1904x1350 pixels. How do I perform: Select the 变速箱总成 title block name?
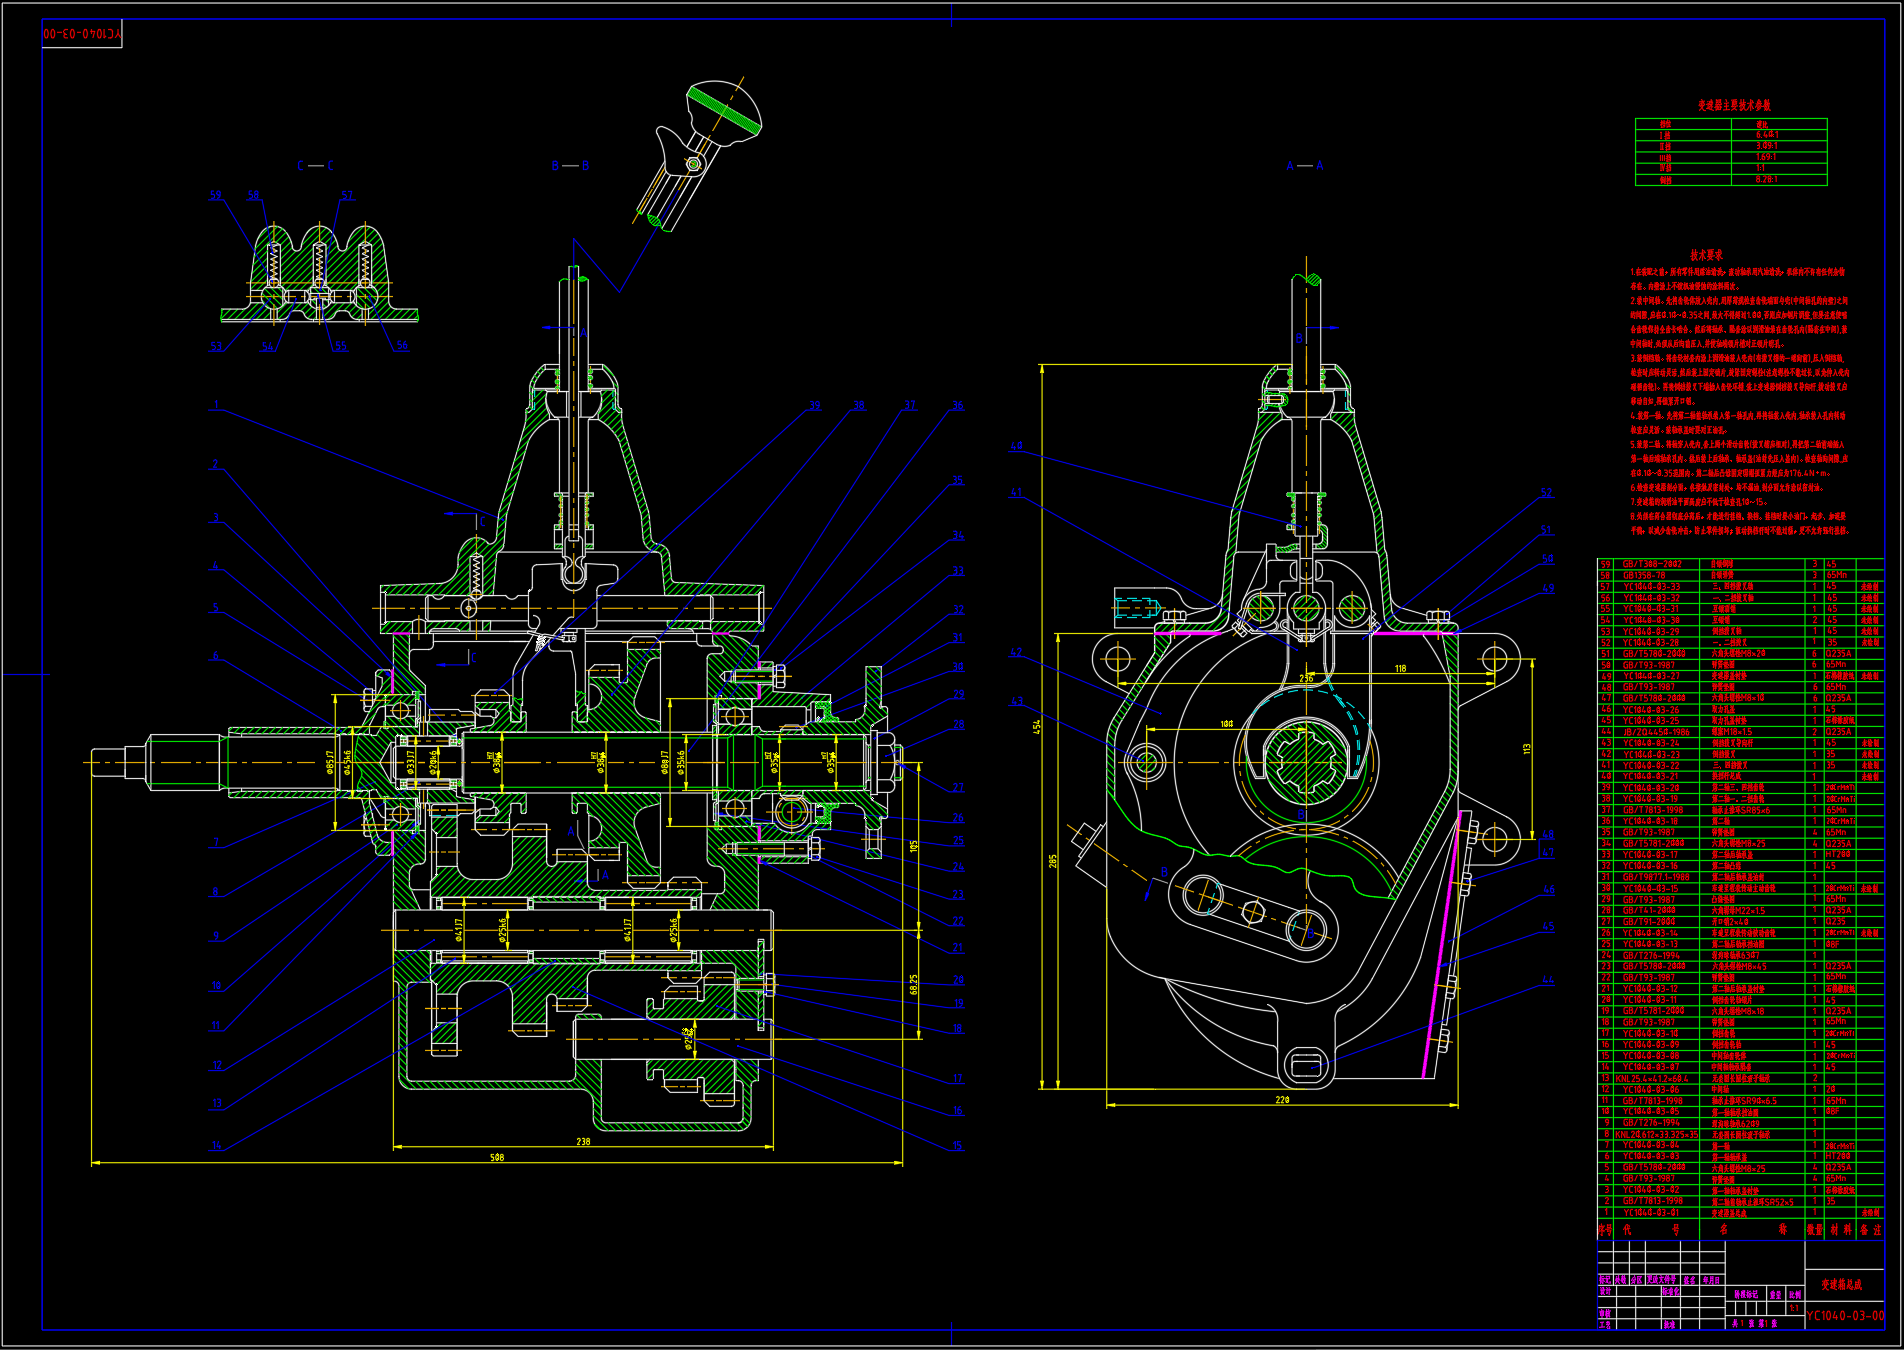tap(1842, 1285)
